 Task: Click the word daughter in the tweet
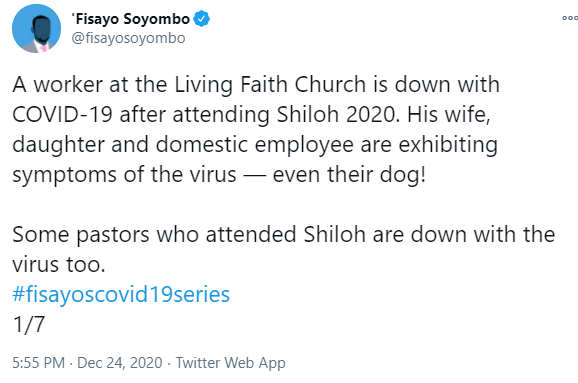[x=59, y=145]
